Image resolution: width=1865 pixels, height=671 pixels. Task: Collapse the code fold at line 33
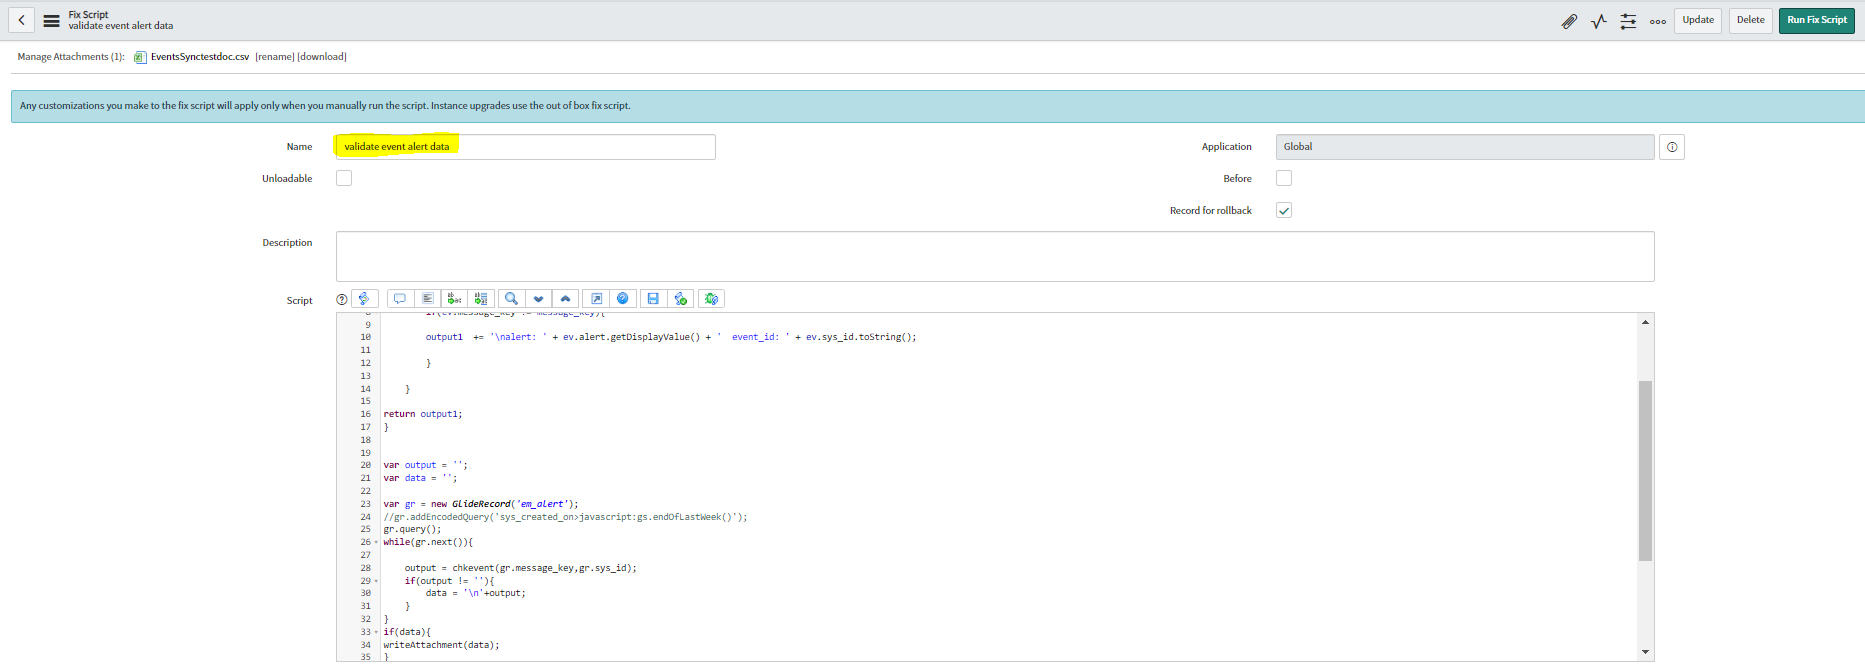376,632
